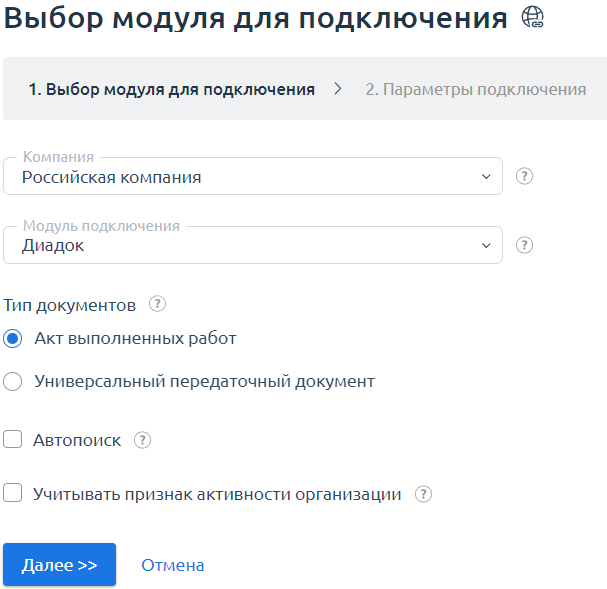Screen dimensions: 607x589
Task: Select Акт выполненных работ radio button
Action: click(x=13, y=339)
